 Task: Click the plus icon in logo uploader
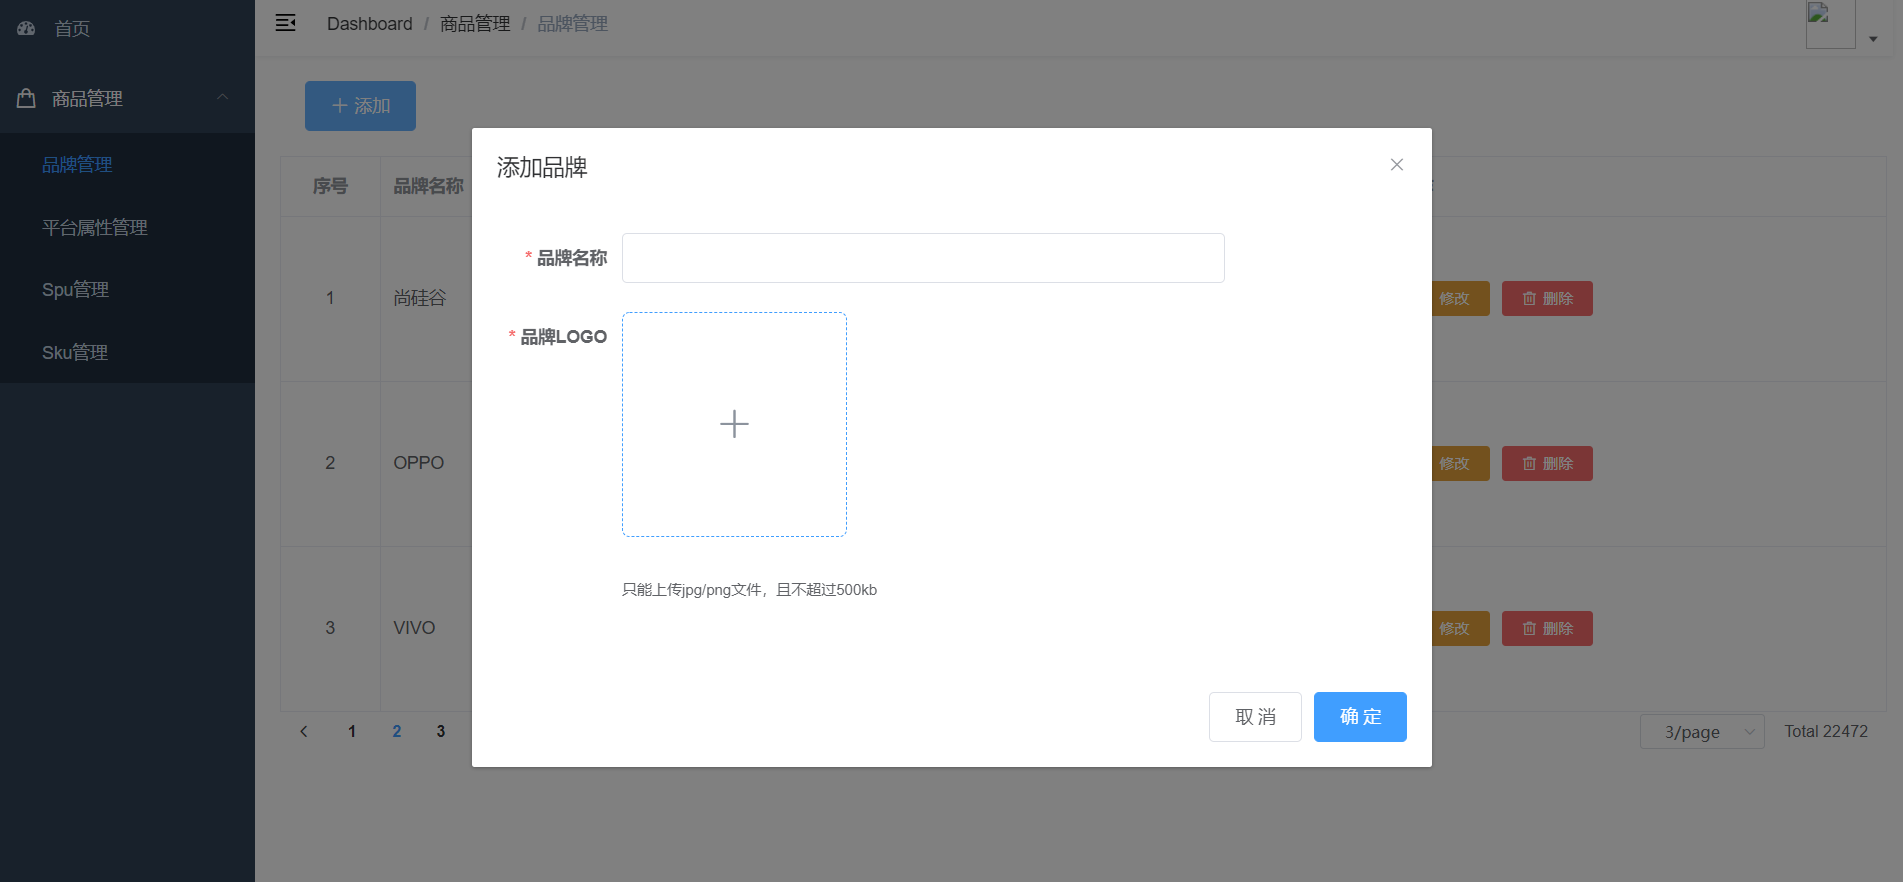coord(734,424)
